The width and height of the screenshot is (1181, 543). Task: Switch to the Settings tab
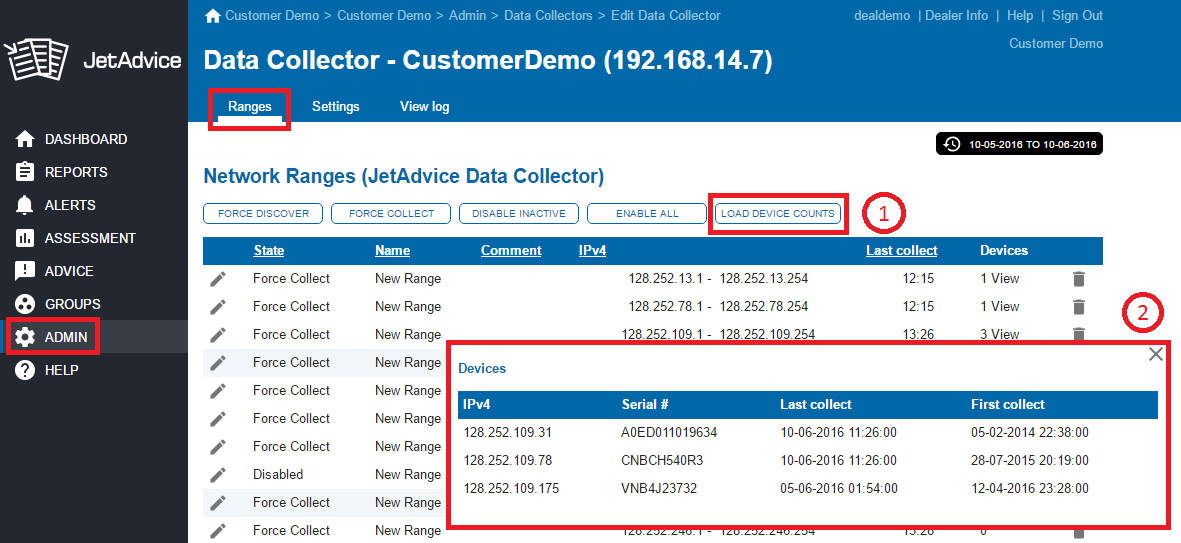pyautogui.click(x=335, y=106)
